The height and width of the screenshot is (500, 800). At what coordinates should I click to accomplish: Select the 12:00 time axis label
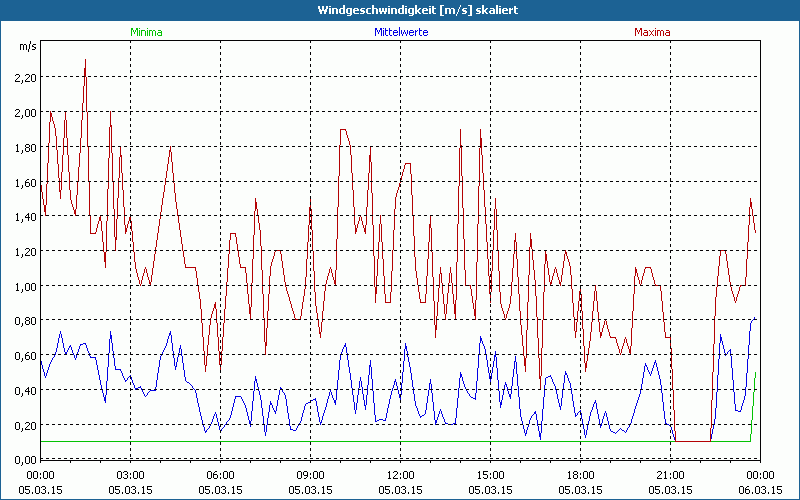(x=400, y=475)
